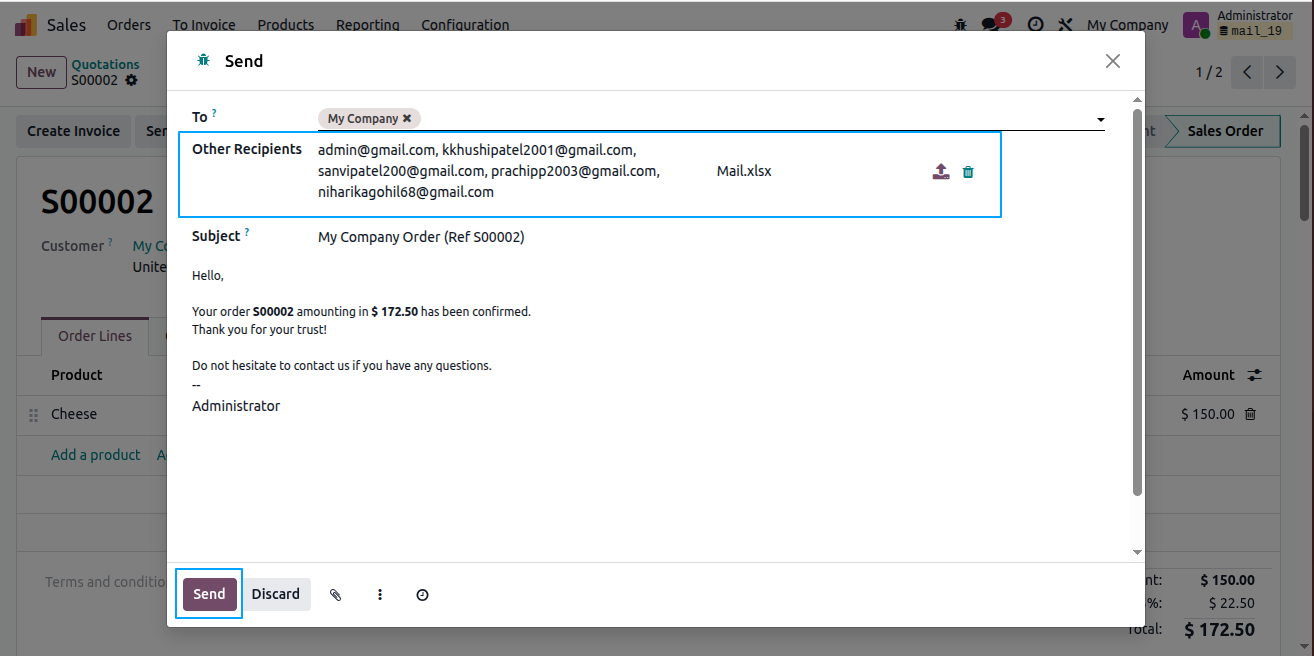Click the Amount column header
Viewport: 1314px width, 656px height.
(x=1209, y=375)
